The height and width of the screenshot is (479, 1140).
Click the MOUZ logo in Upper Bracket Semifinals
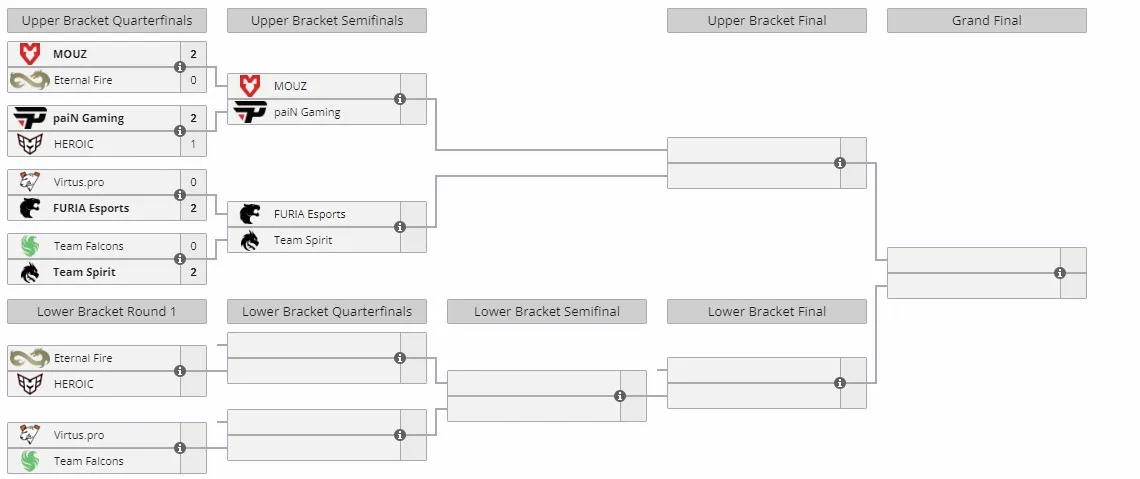point(249,86)
